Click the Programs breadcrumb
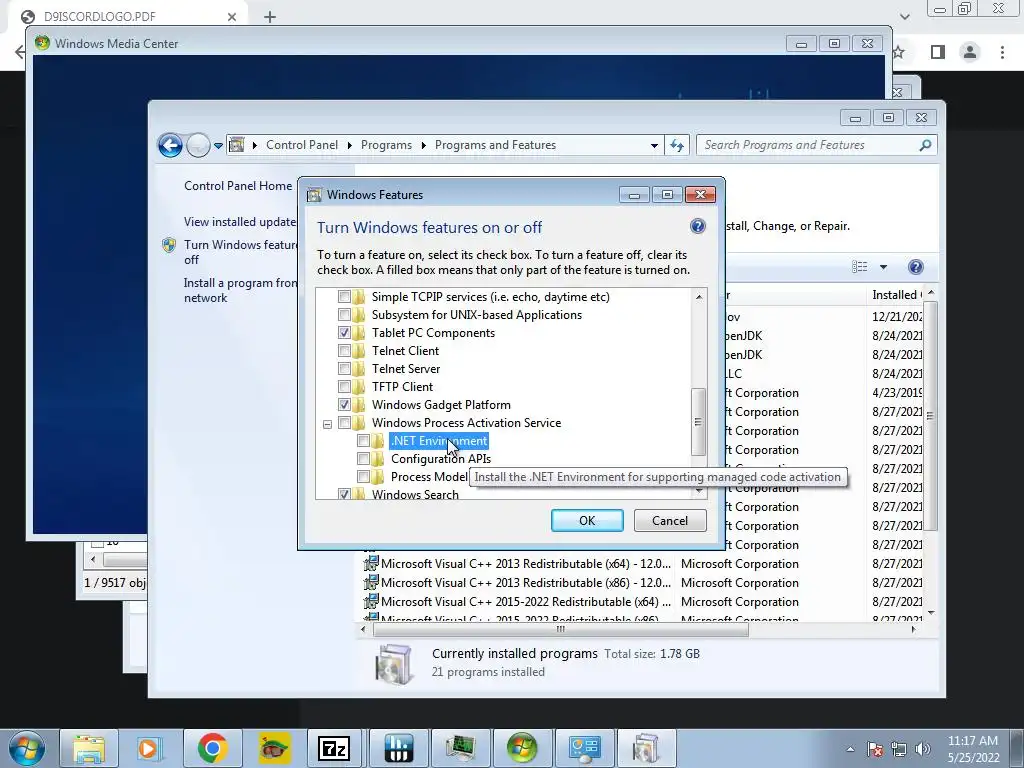Screen dimensions: 1024x768 point(386,145)
